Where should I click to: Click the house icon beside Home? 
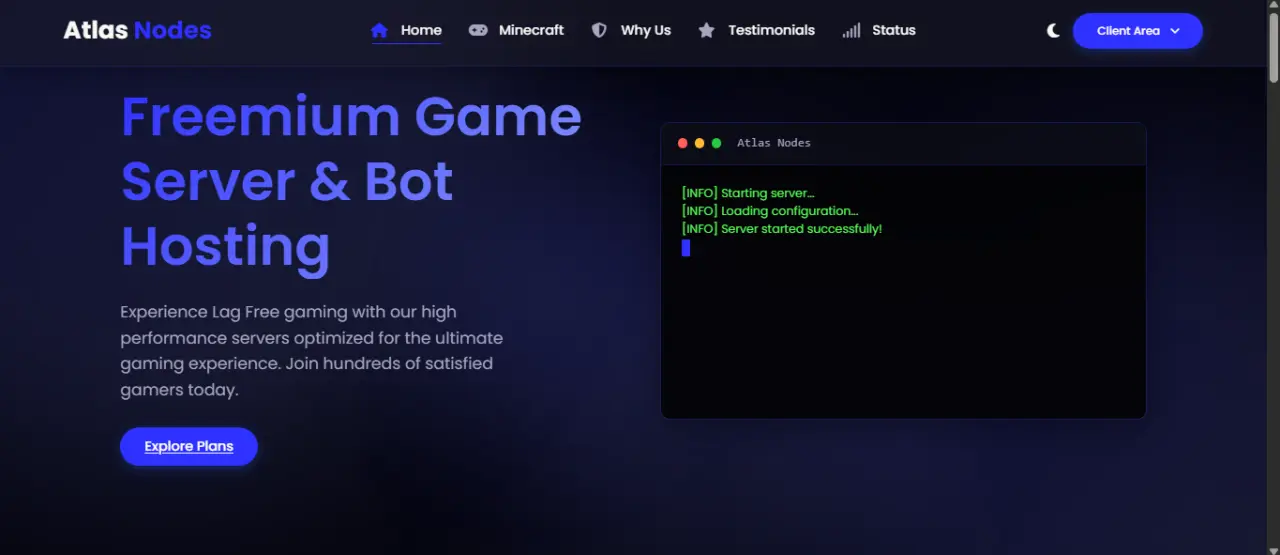(x=379, y=30)
